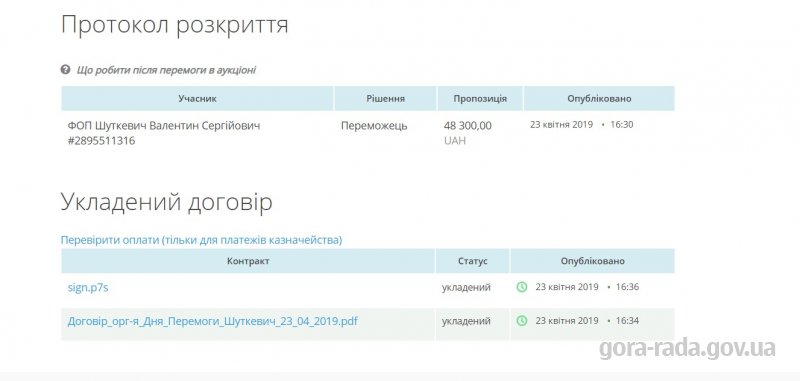Click the gora-rada.gov.ua watermark

coord(687,348)
